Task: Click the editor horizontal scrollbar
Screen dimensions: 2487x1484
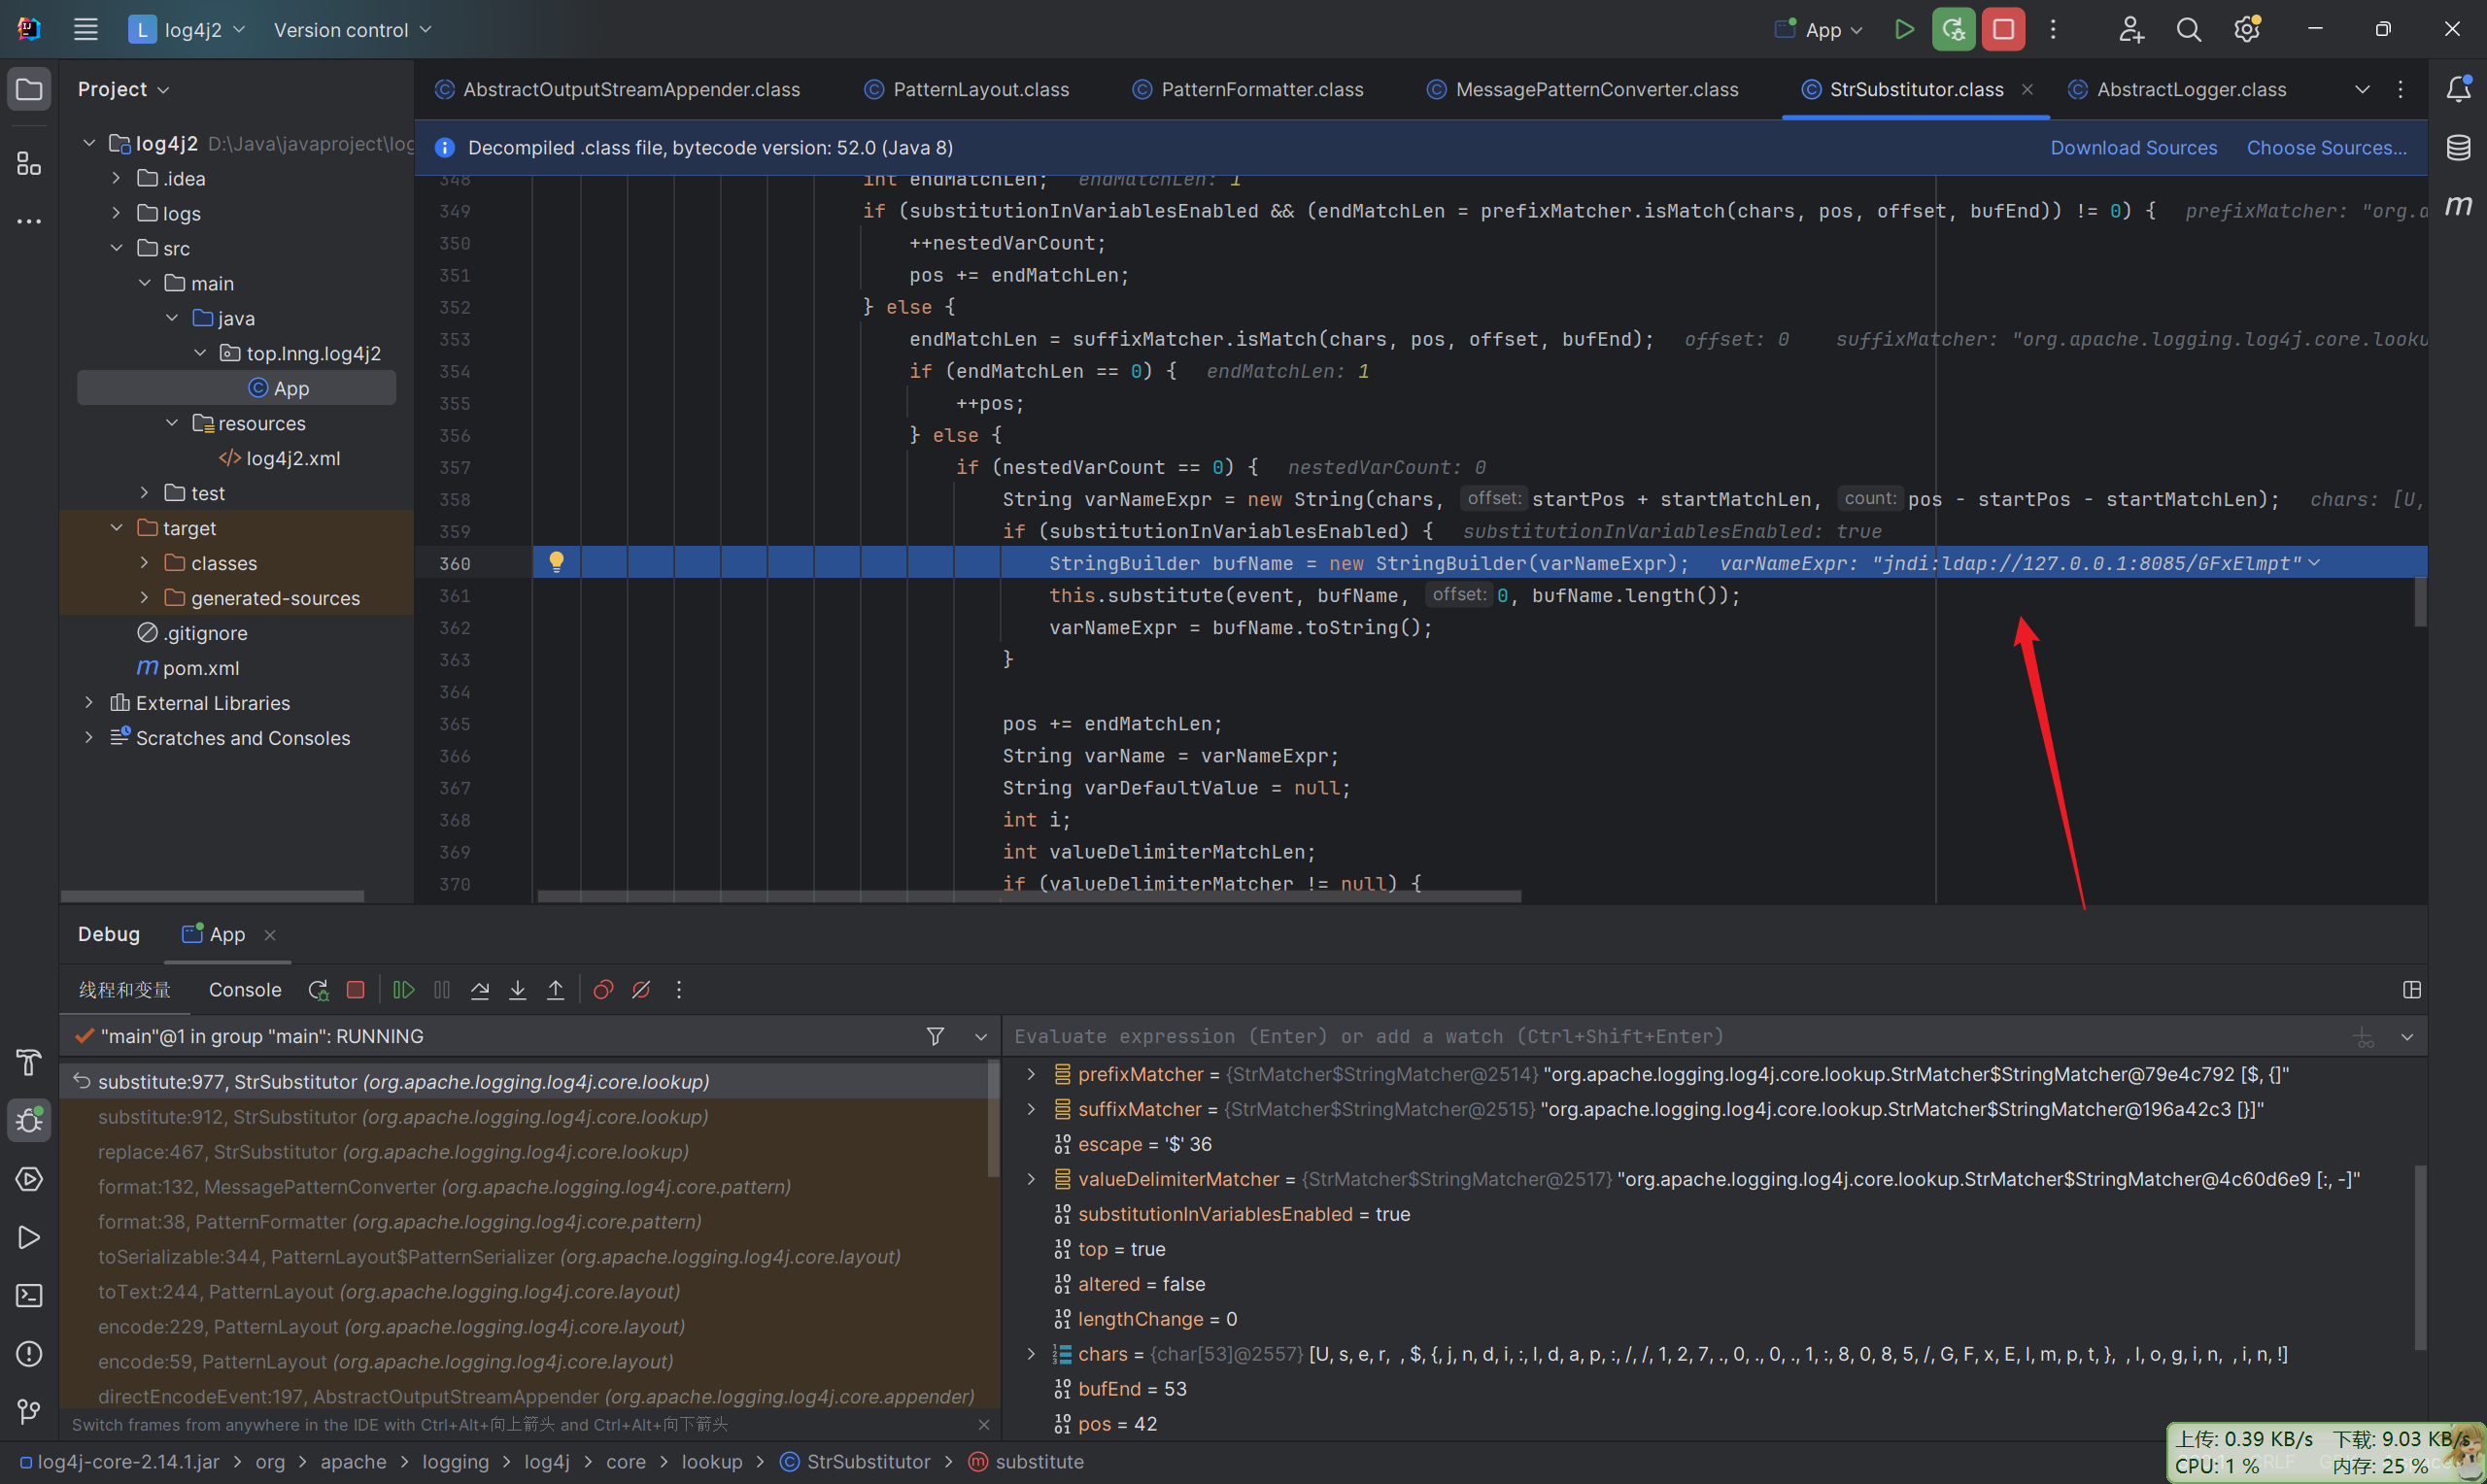Action: click(x=1029, y=896)
